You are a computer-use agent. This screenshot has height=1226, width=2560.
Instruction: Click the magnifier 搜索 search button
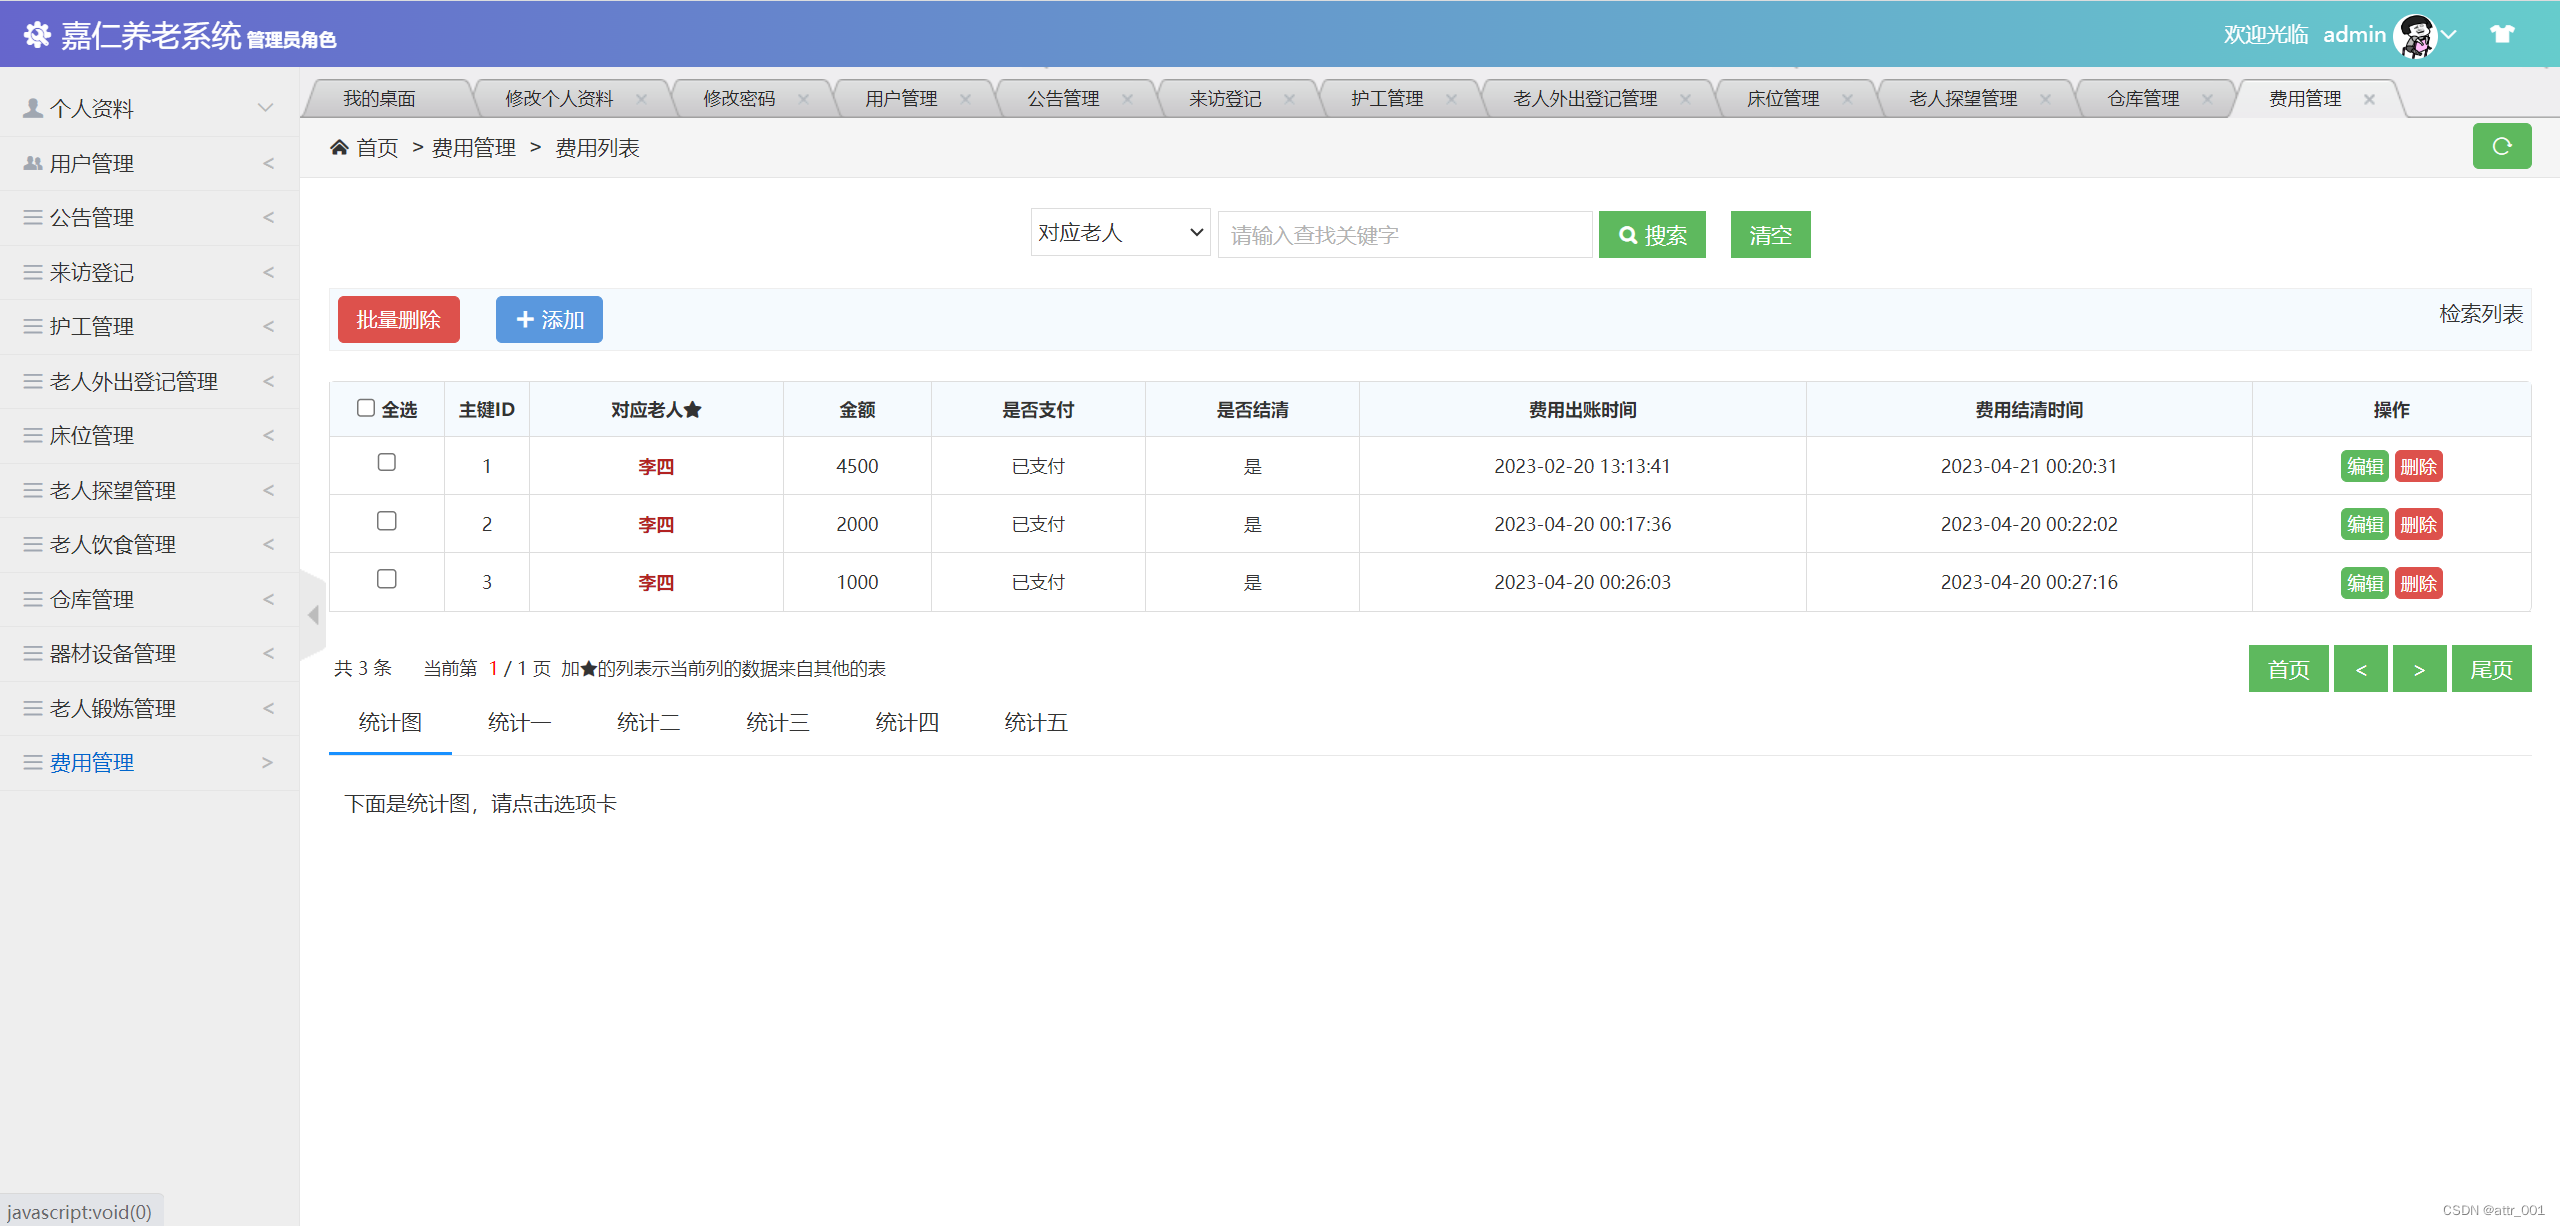(x=1652, y=235)
